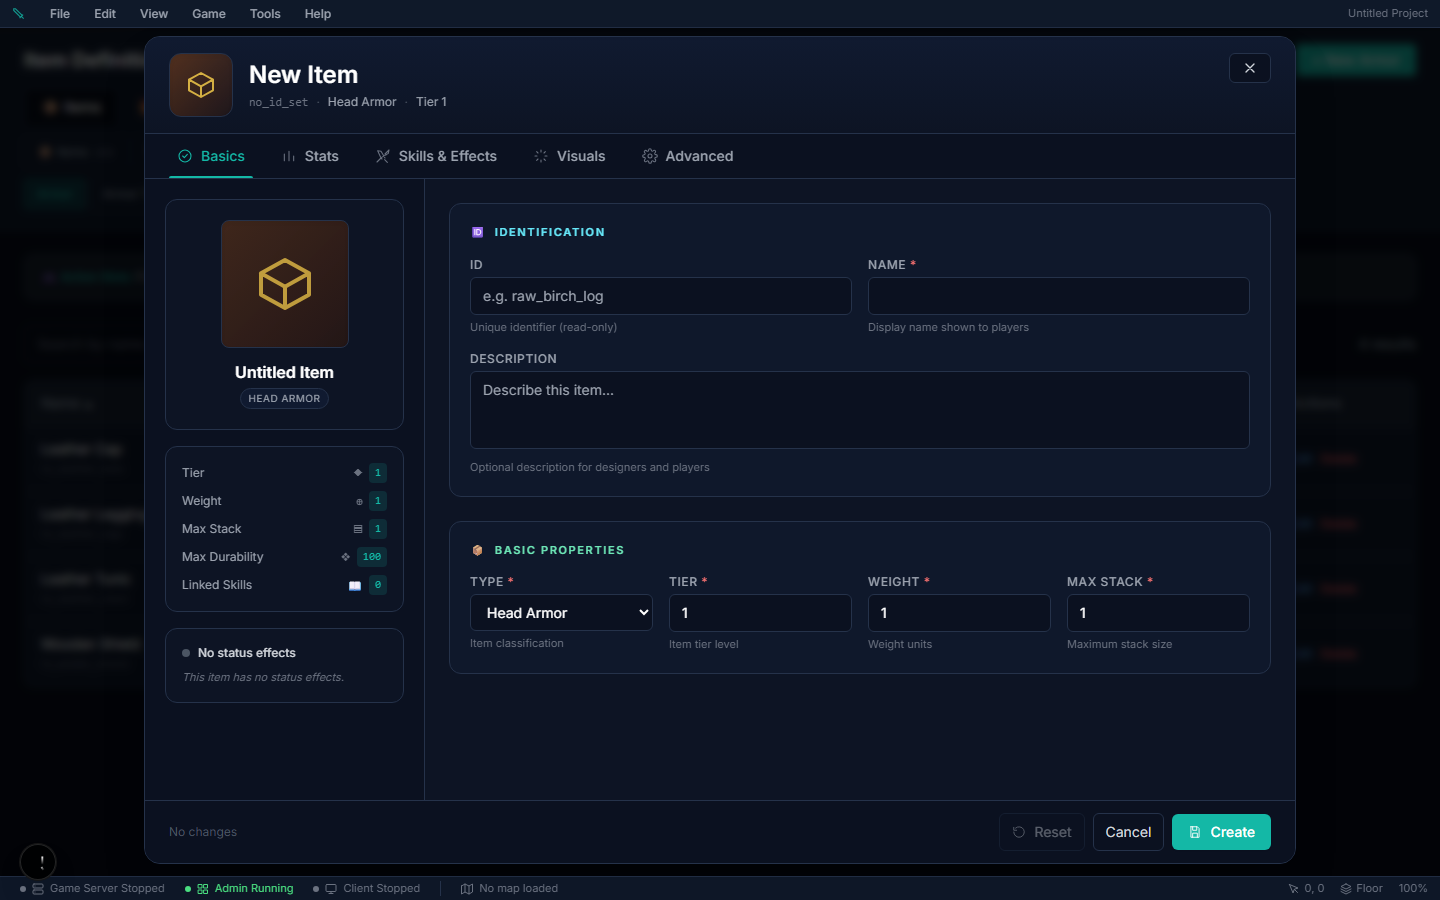Open the Edit menu

pos(105,14)
